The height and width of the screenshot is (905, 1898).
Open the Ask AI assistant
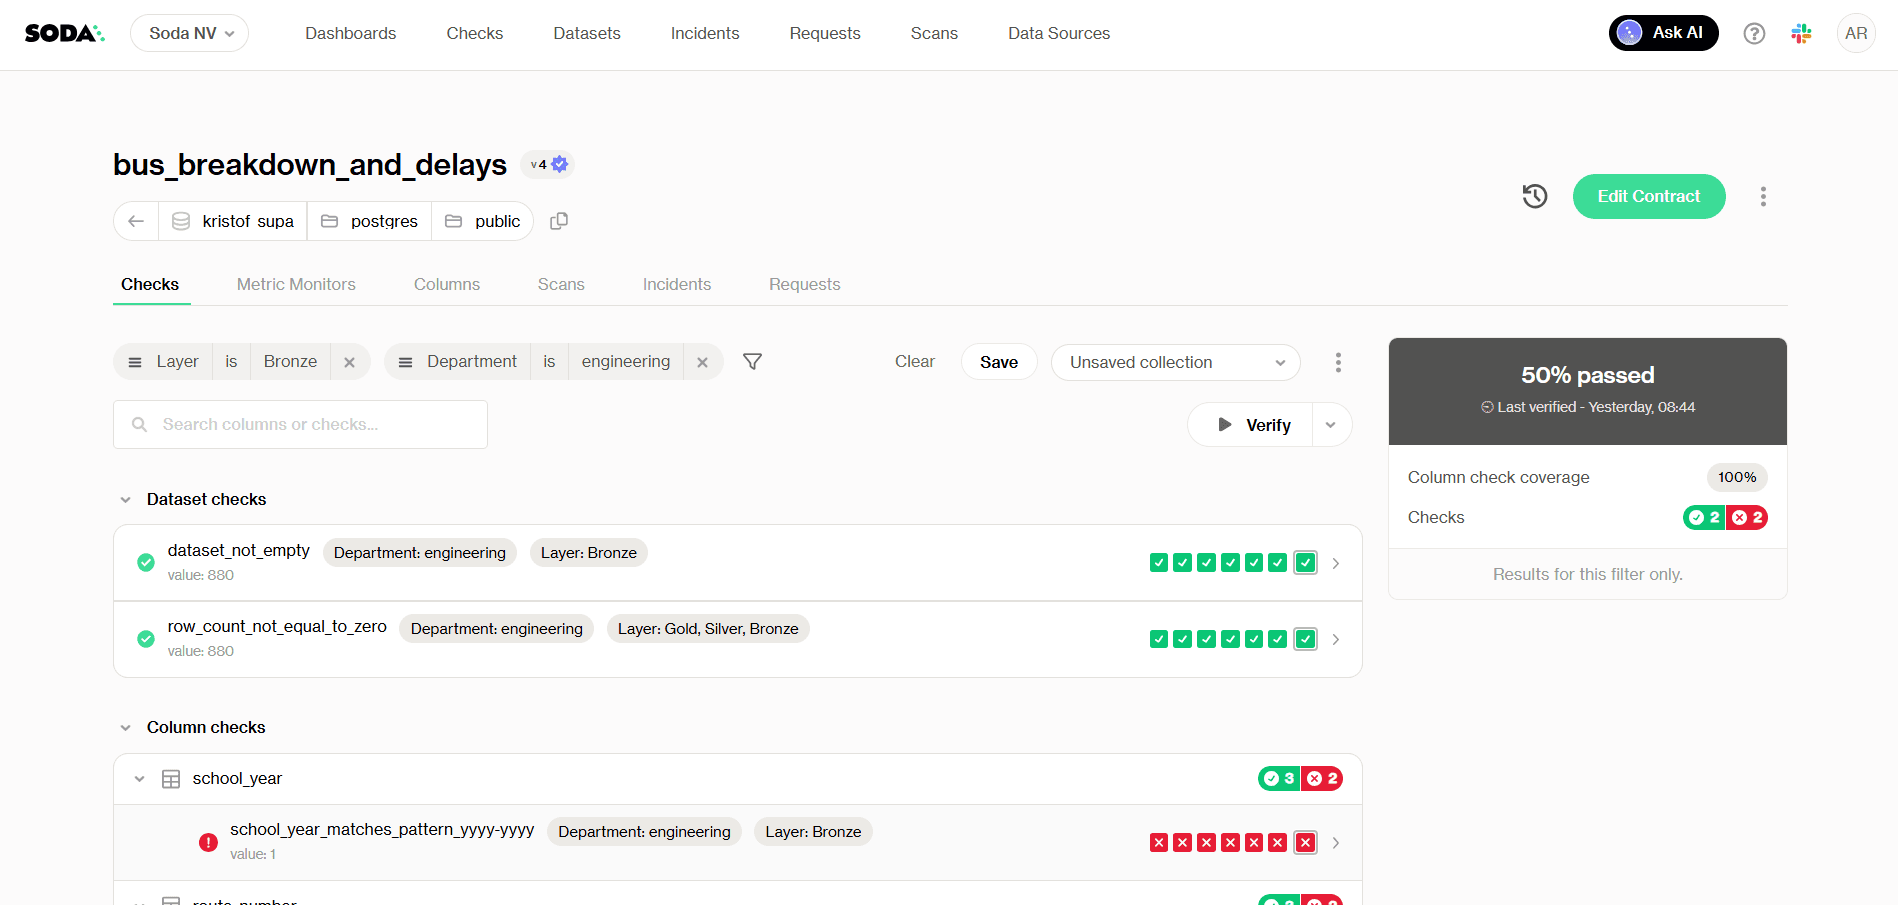pyautogui.click(x=1663, y=32)
